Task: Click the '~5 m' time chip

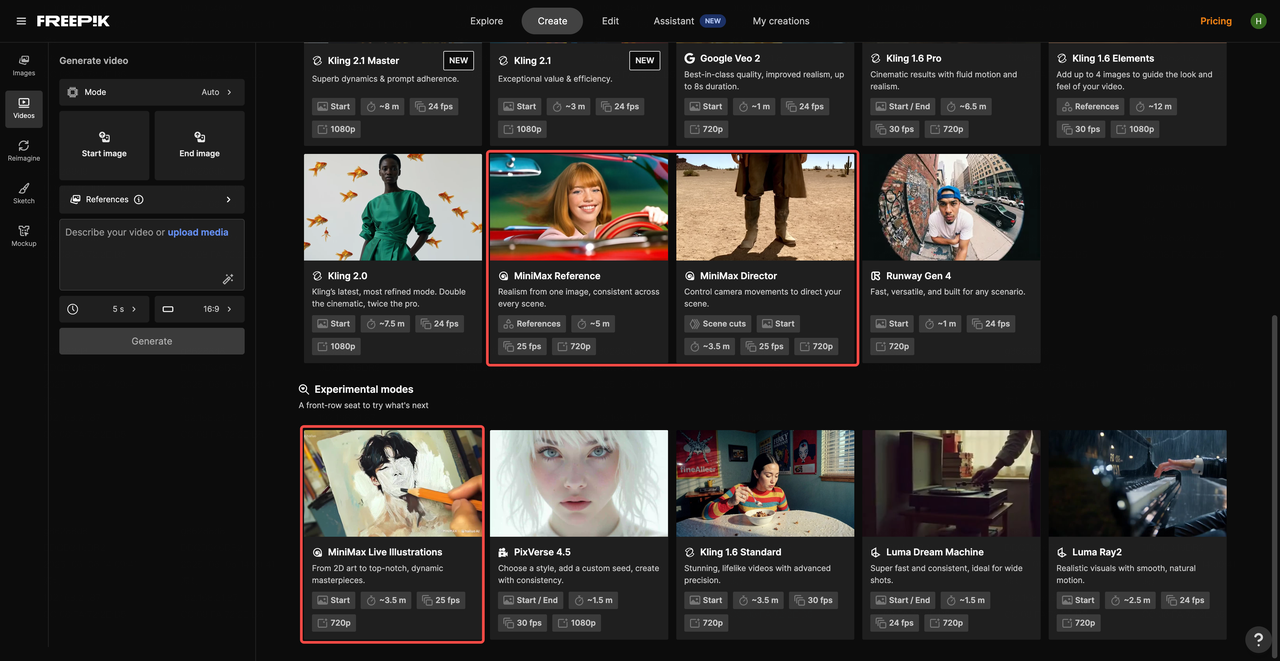Action: tap(593, 324)
